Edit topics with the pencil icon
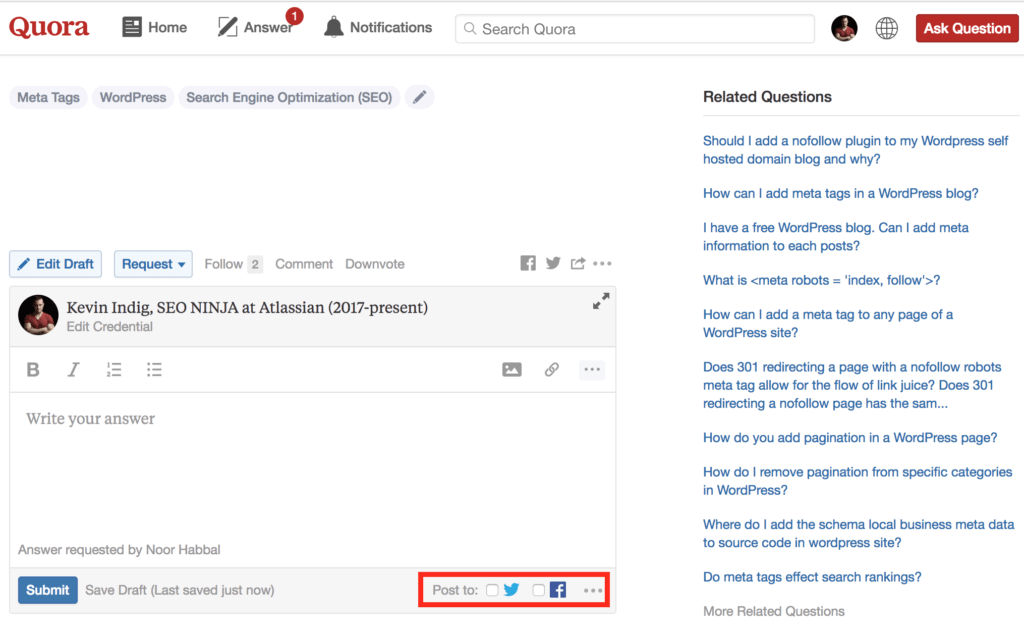The width and height of the screenshot is (1024, 634). coord(420,97)
